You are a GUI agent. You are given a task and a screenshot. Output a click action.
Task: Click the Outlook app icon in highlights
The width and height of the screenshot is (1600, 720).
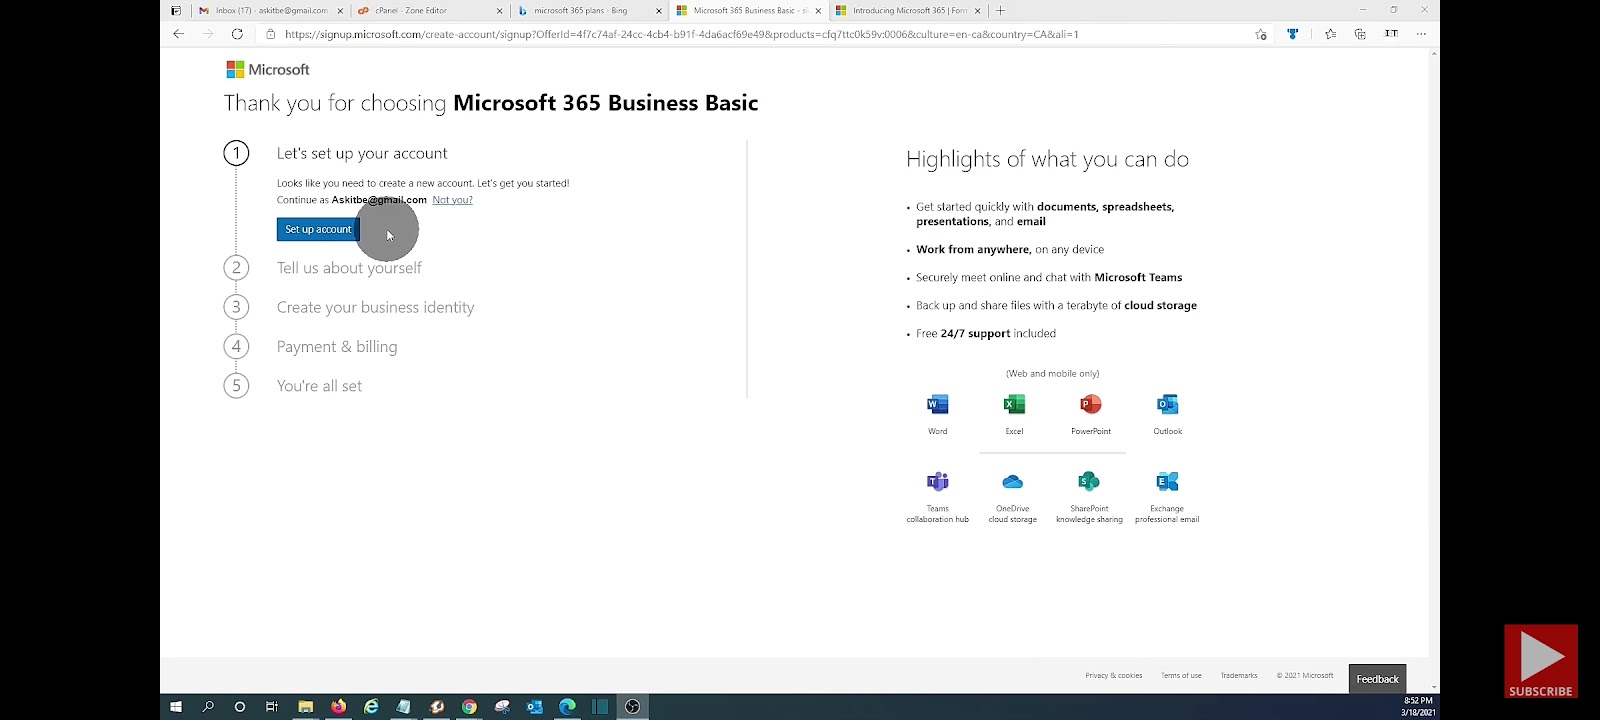coord(1167,404)
